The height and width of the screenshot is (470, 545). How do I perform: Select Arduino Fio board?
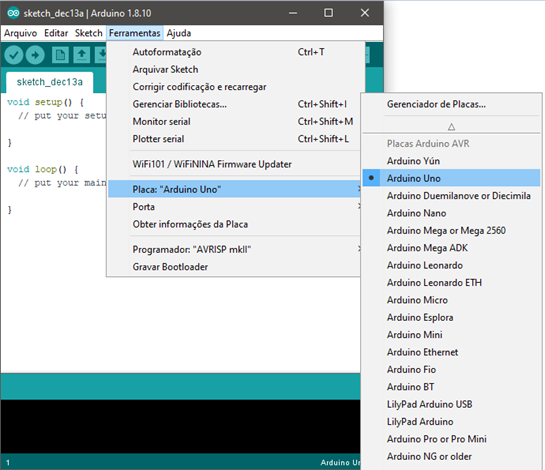[x=451, y=370]
